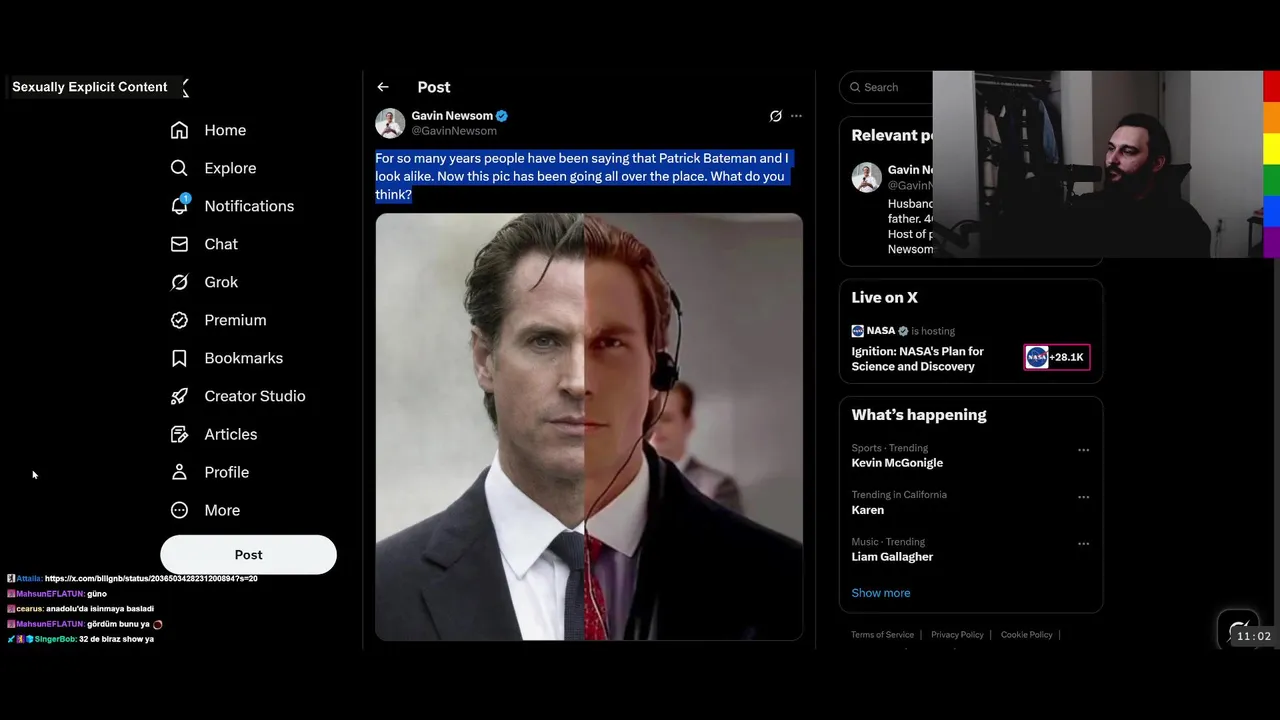Open Notifications bell icon with badge
Viewport: 1280px width, 720px height.
(179, 205)
